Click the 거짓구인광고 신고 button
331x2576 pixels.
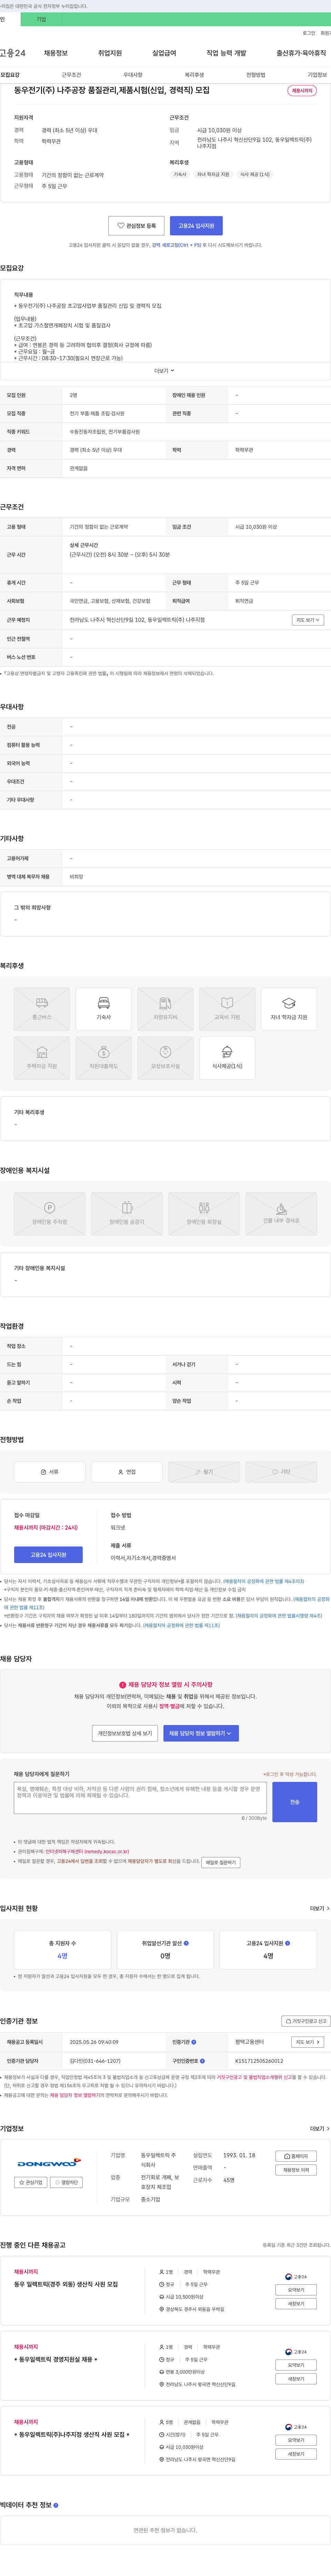306,2021
